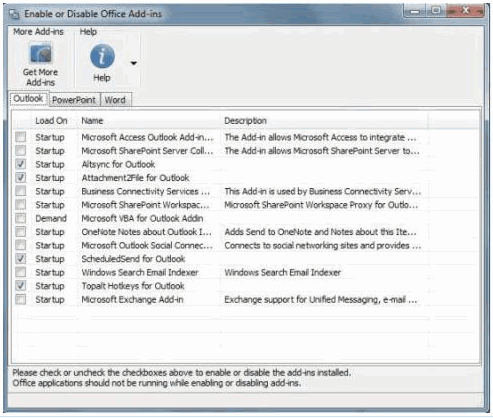Switch to the PowerPoint tab
The width and height of the screenshot is (493, 418).
coord(74,100)
